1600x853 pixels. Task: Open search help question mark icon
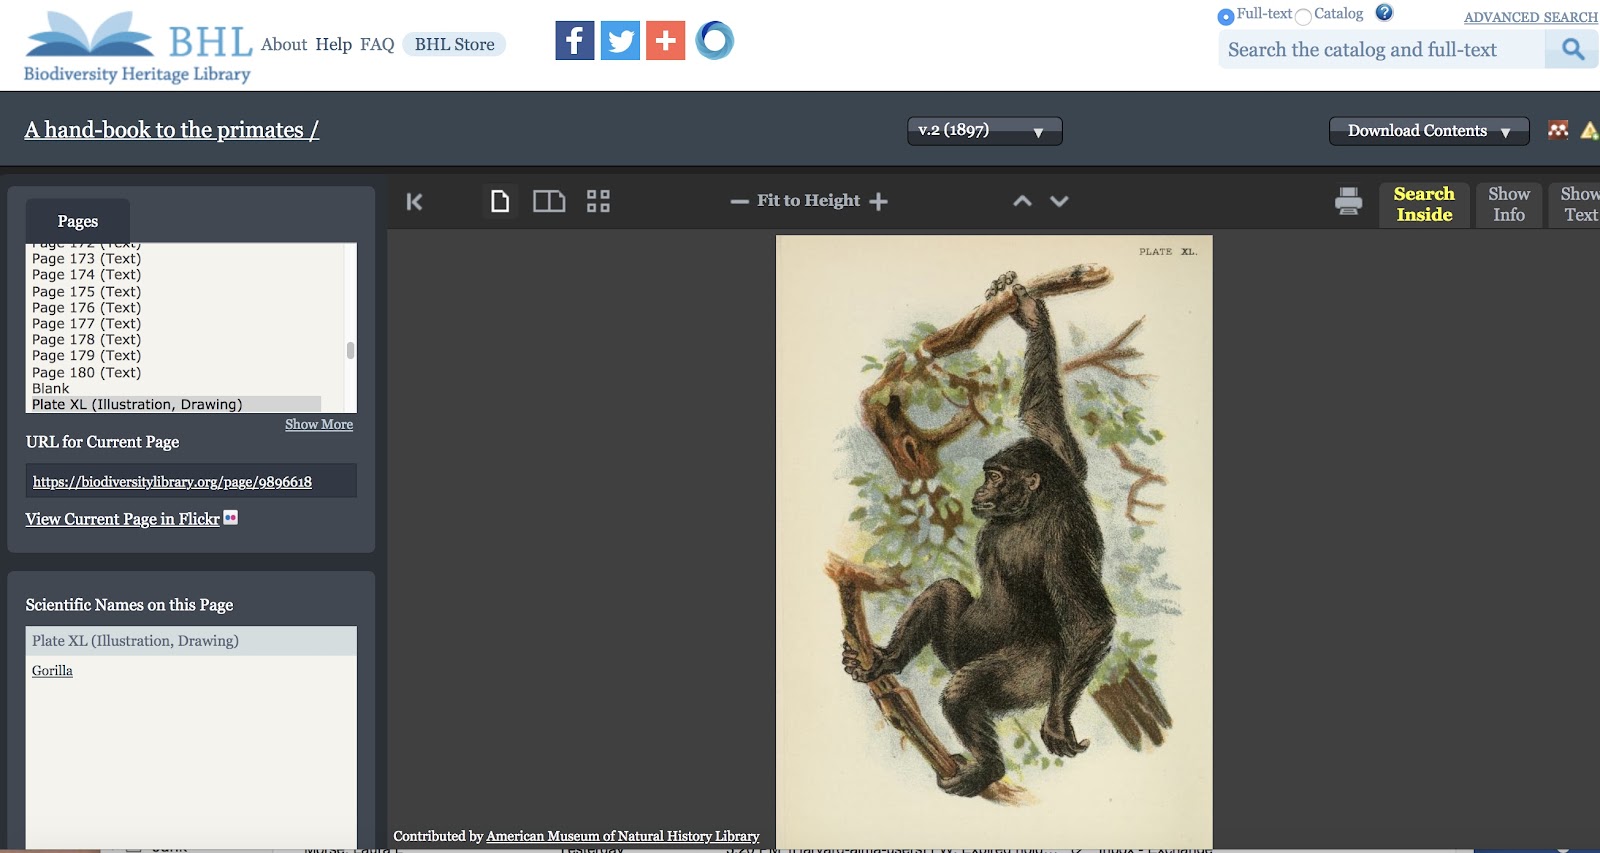[x=1384, y=13]
